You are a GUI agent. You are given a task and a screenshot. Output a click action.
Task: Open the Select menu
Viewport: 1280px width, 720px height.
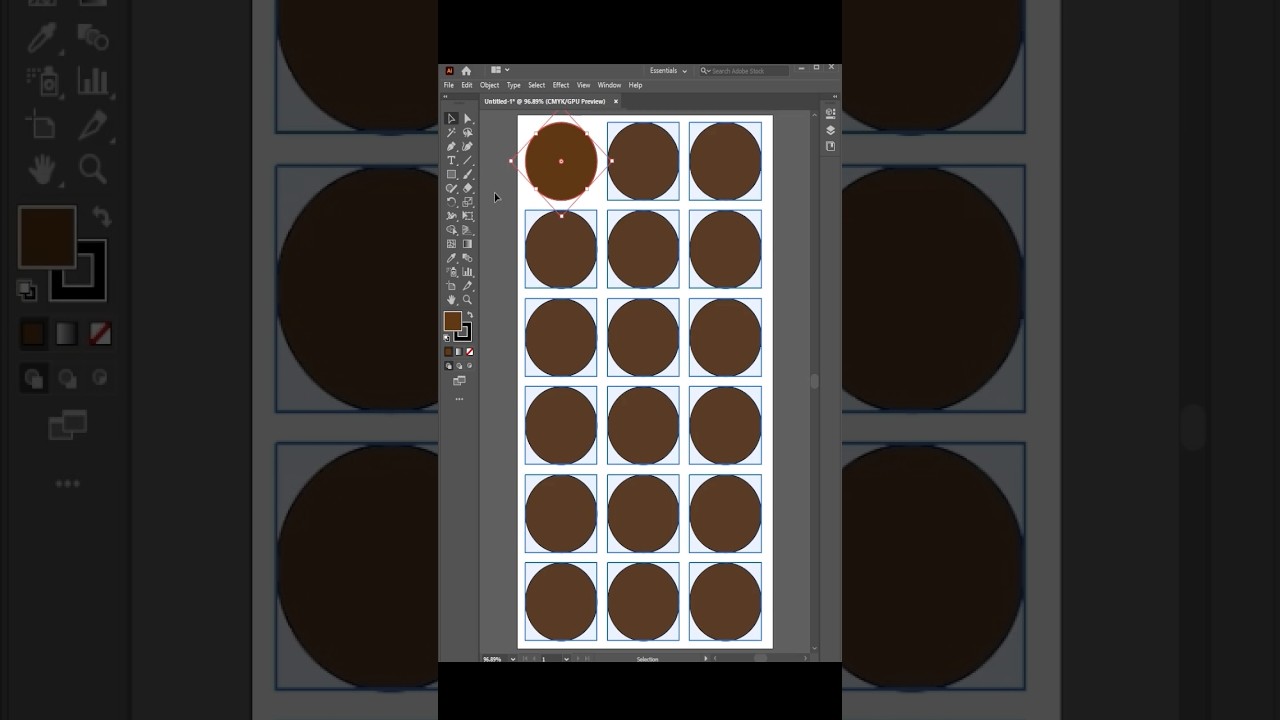tap(537, 85)
